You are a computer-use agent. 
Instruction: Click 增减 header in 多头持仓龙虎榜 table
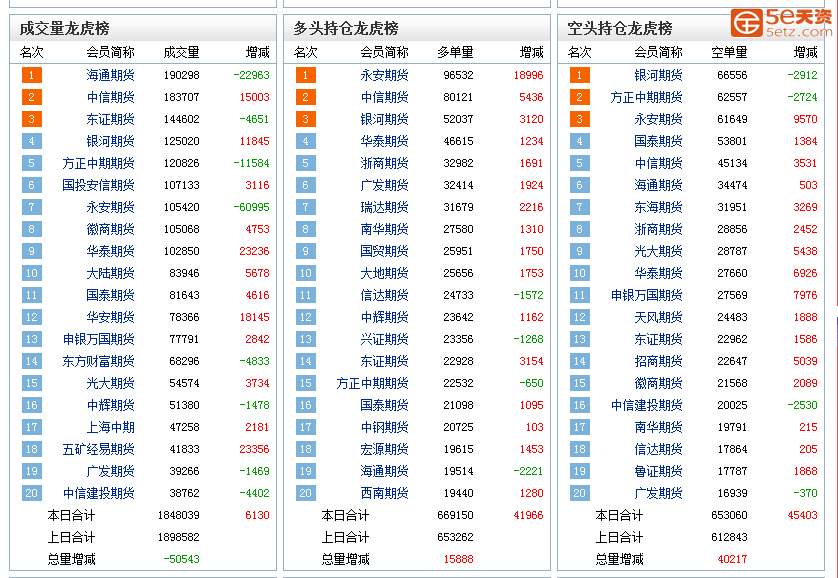click(x=532, y=52)
